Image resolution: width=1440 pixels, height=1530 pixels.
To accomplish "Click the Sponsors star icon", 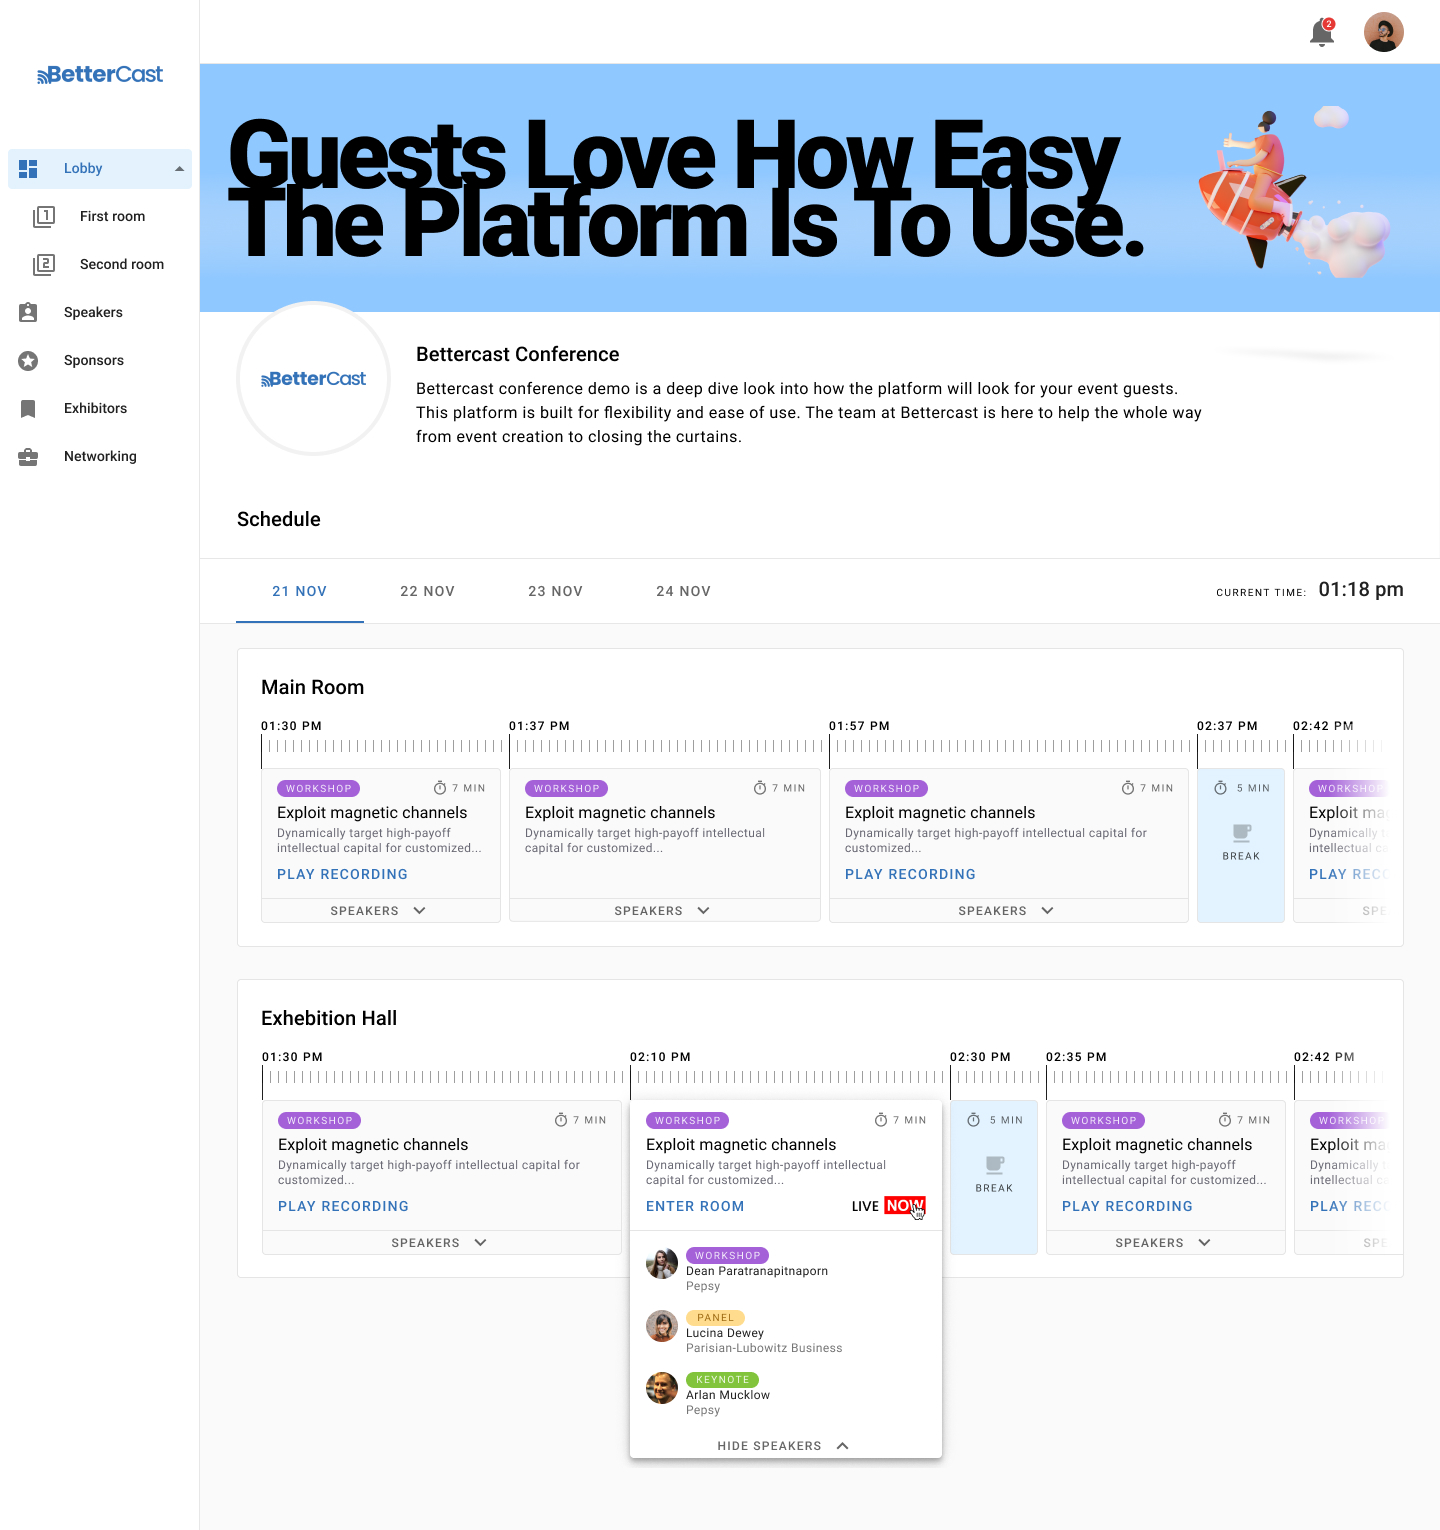I will click(x=27, y=360).
